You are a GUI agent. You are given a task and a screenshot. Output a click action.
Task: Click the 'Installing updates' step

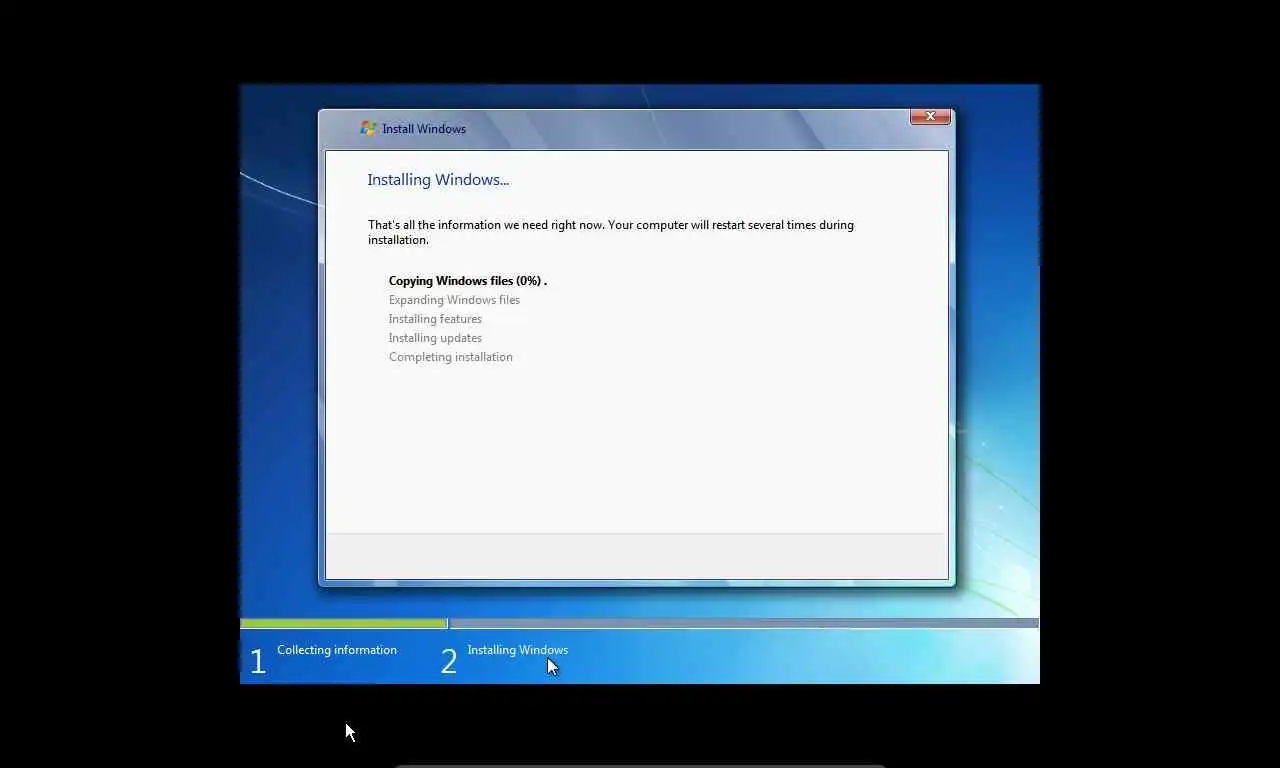435,338
